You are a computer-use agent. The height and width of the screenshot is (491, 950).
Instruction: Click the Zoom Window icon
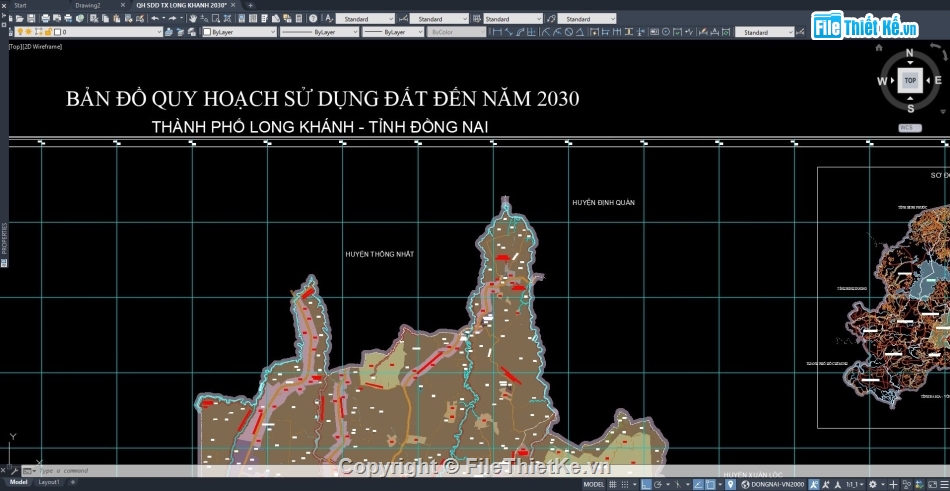pos(216,18)
